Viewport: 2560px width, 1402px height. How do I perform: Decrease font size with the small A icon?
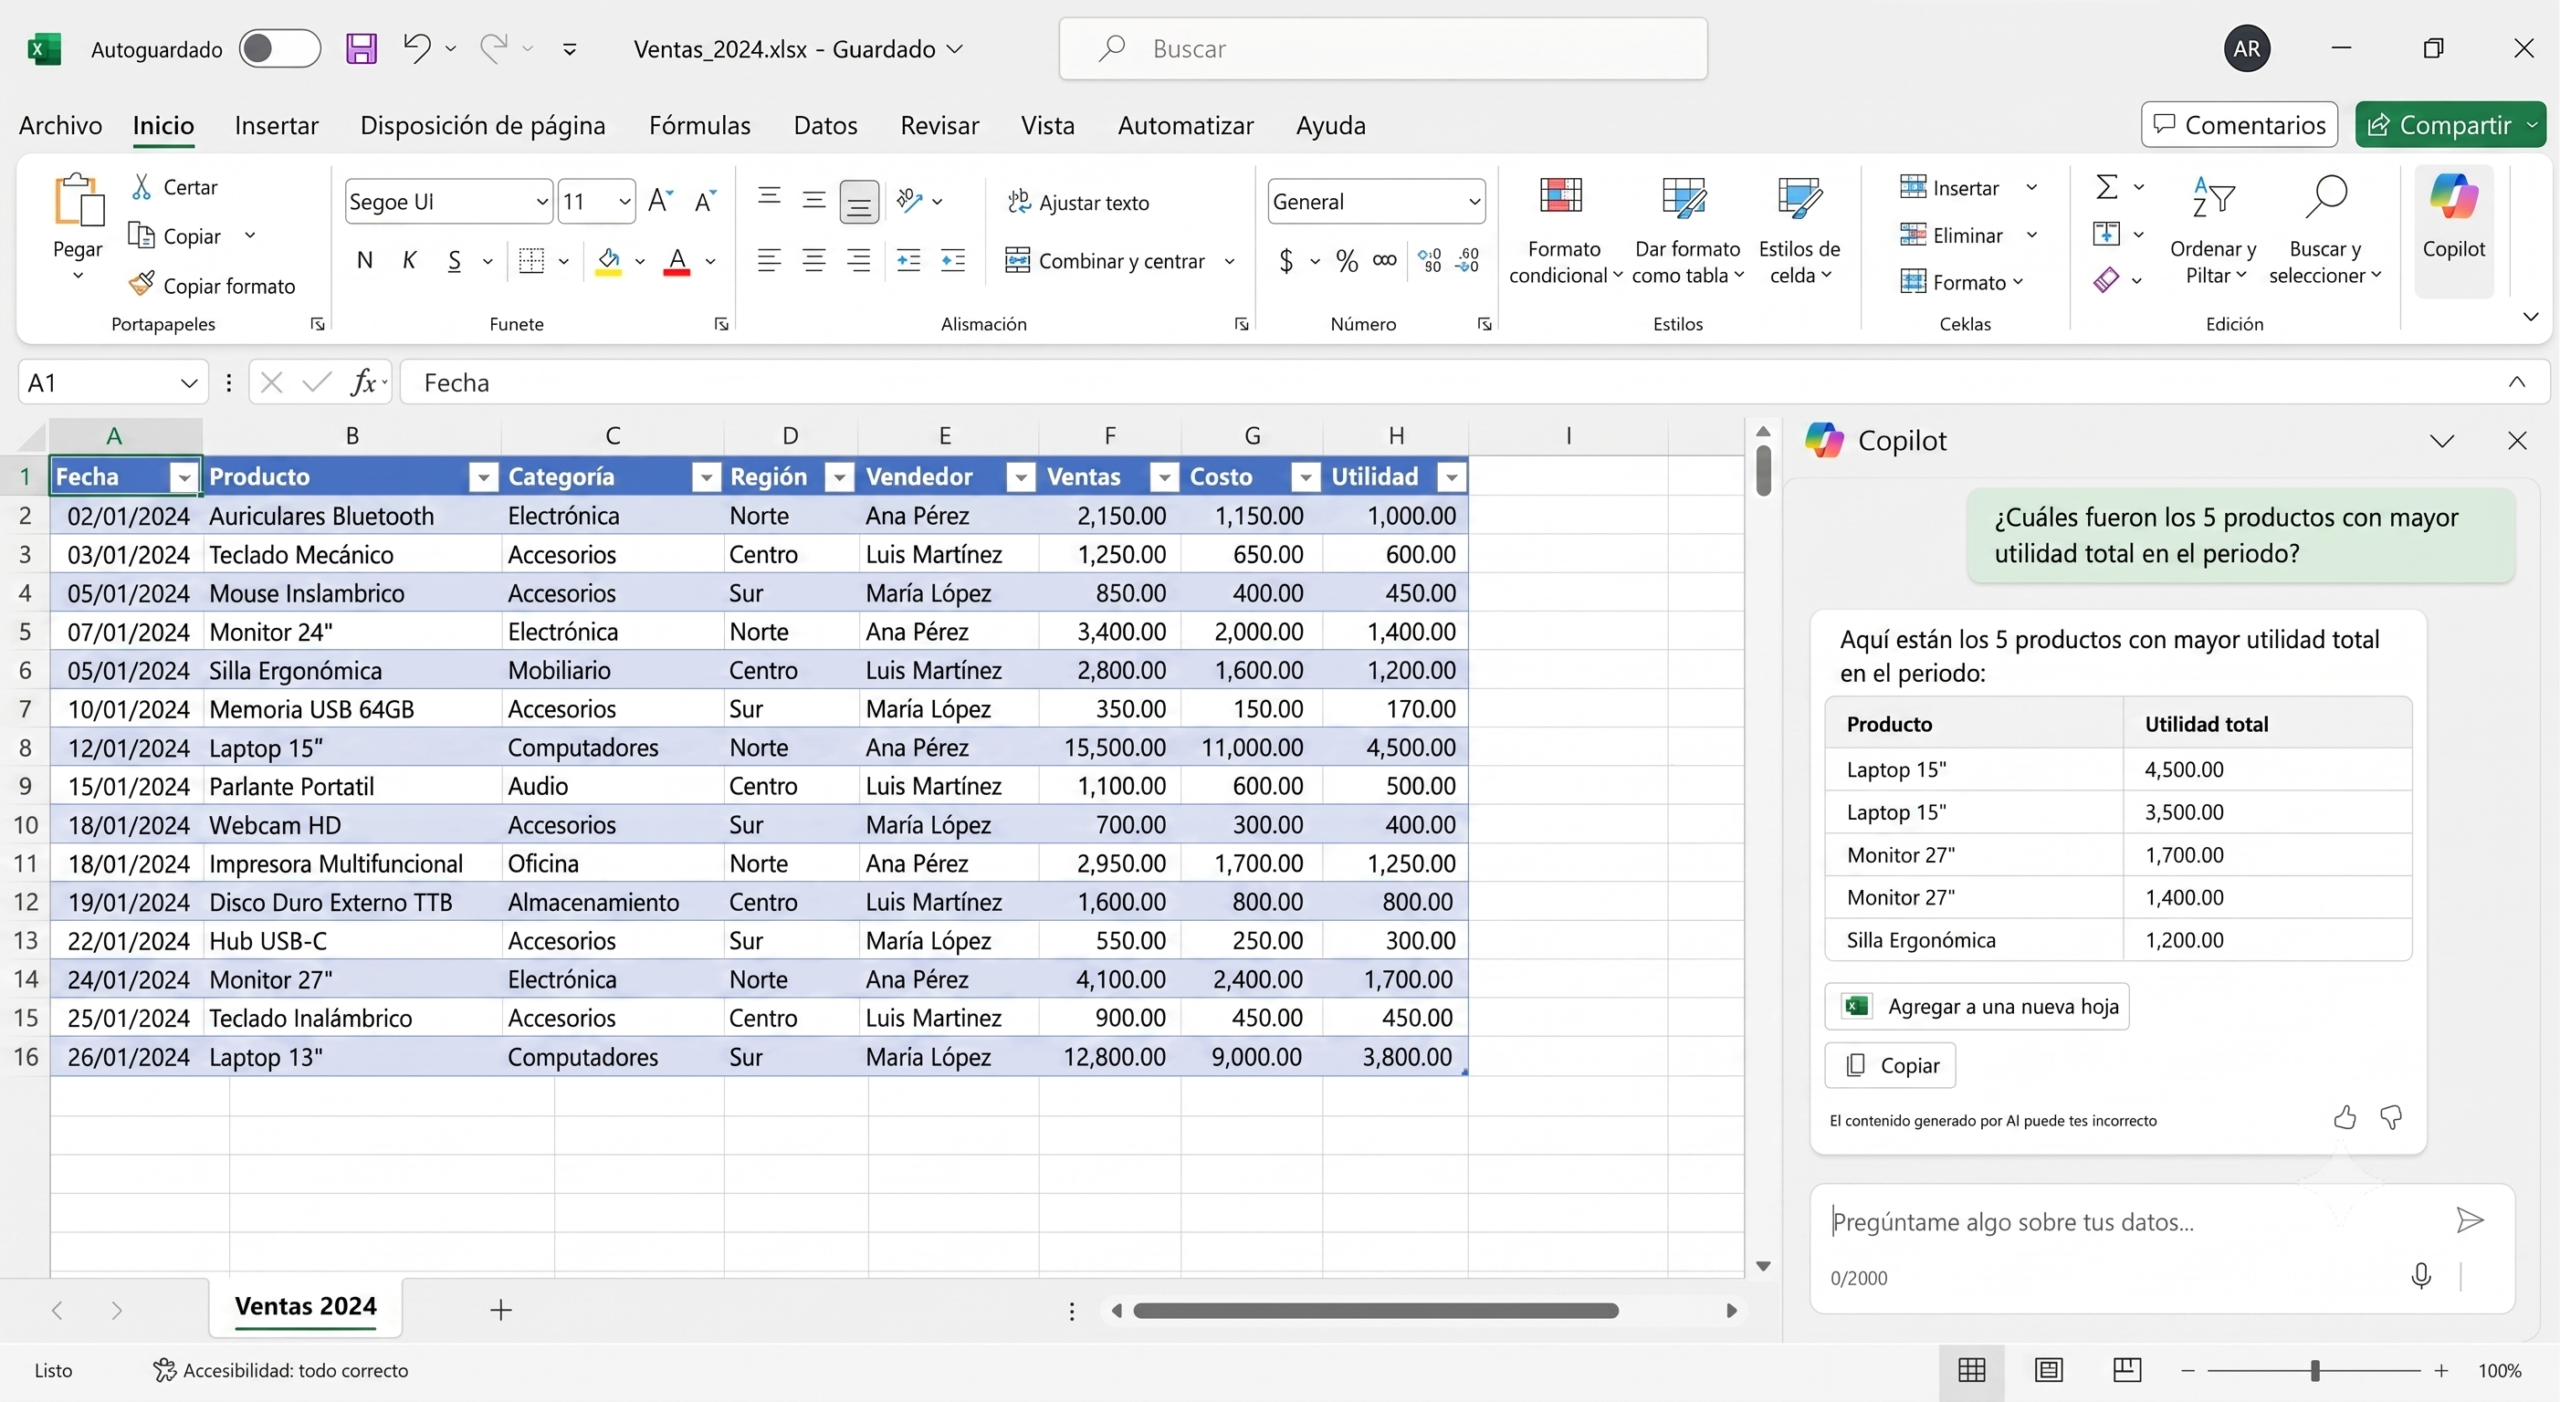[x=705, y=201]
